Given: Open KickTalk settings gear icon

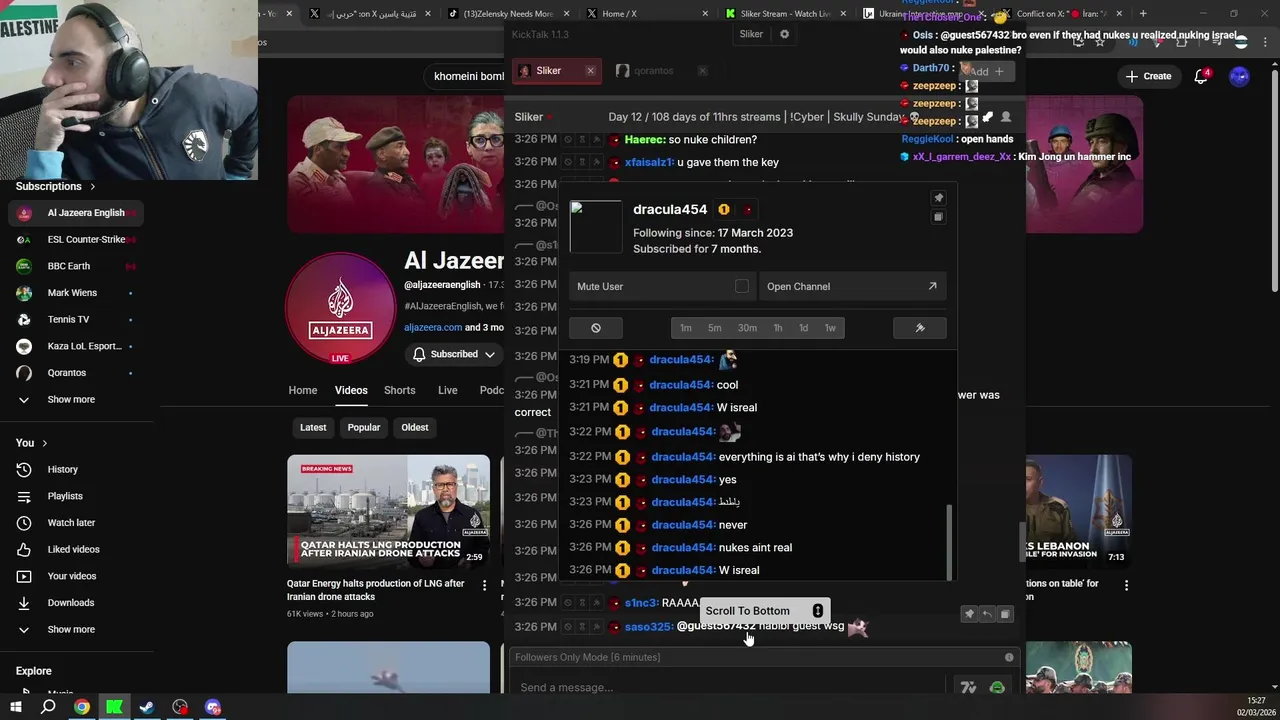Looking at the screenshot, I should point(784,34).
